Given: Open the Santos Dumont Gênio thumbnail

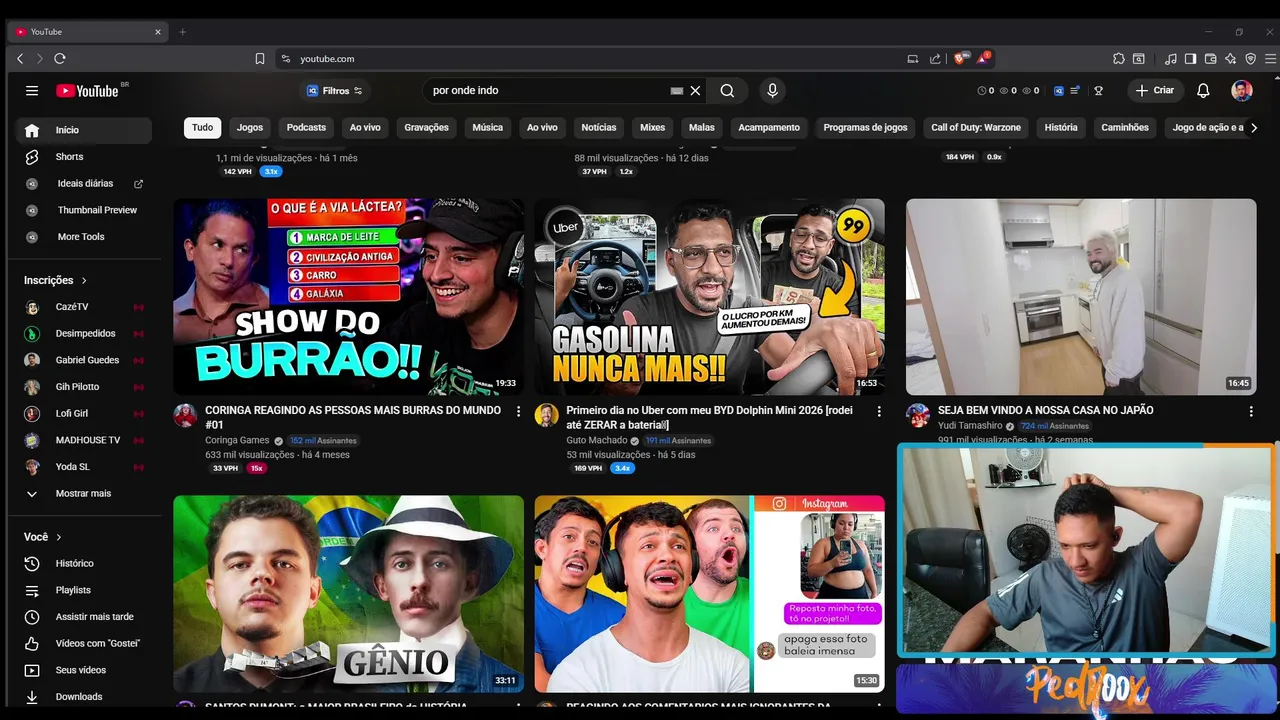Looking at the screenshot, I should (348, 594).
